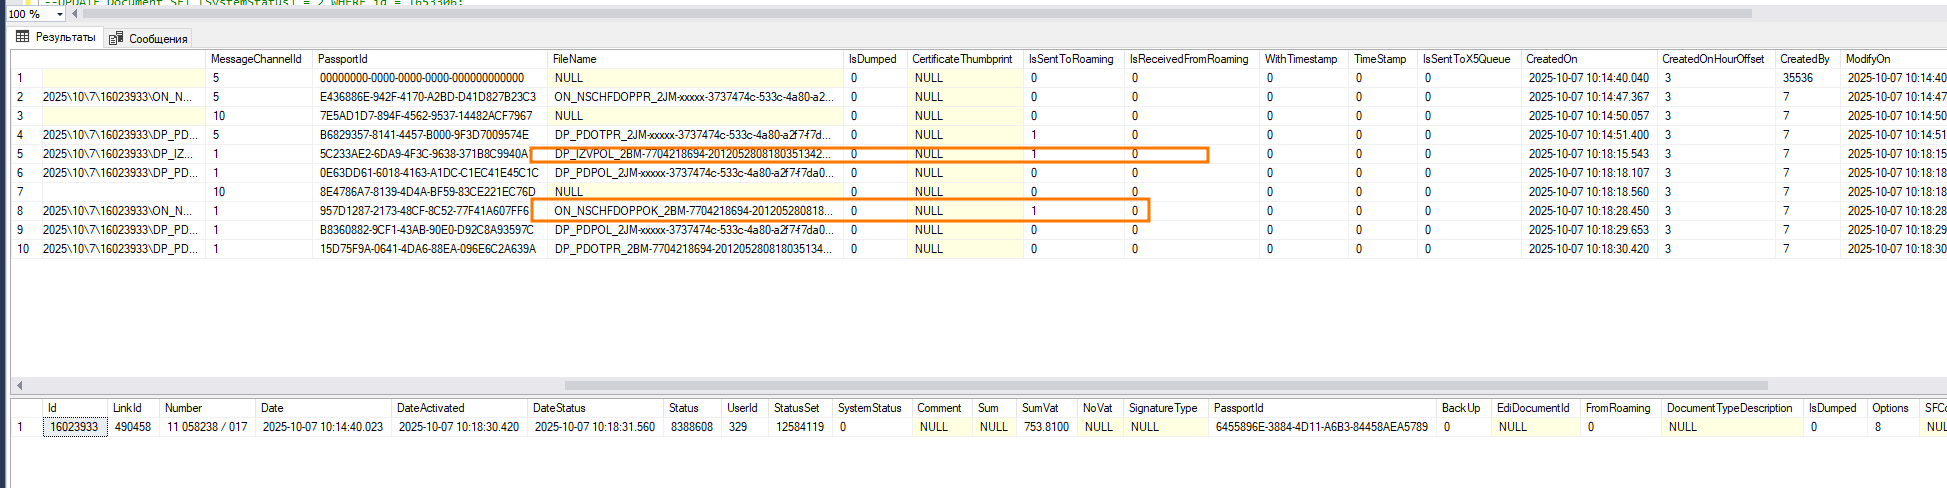Click FileName cell starting ON_NSCHFDOPPOK_2BM
Screen dimensions: 1947x488
click(695, 211)
